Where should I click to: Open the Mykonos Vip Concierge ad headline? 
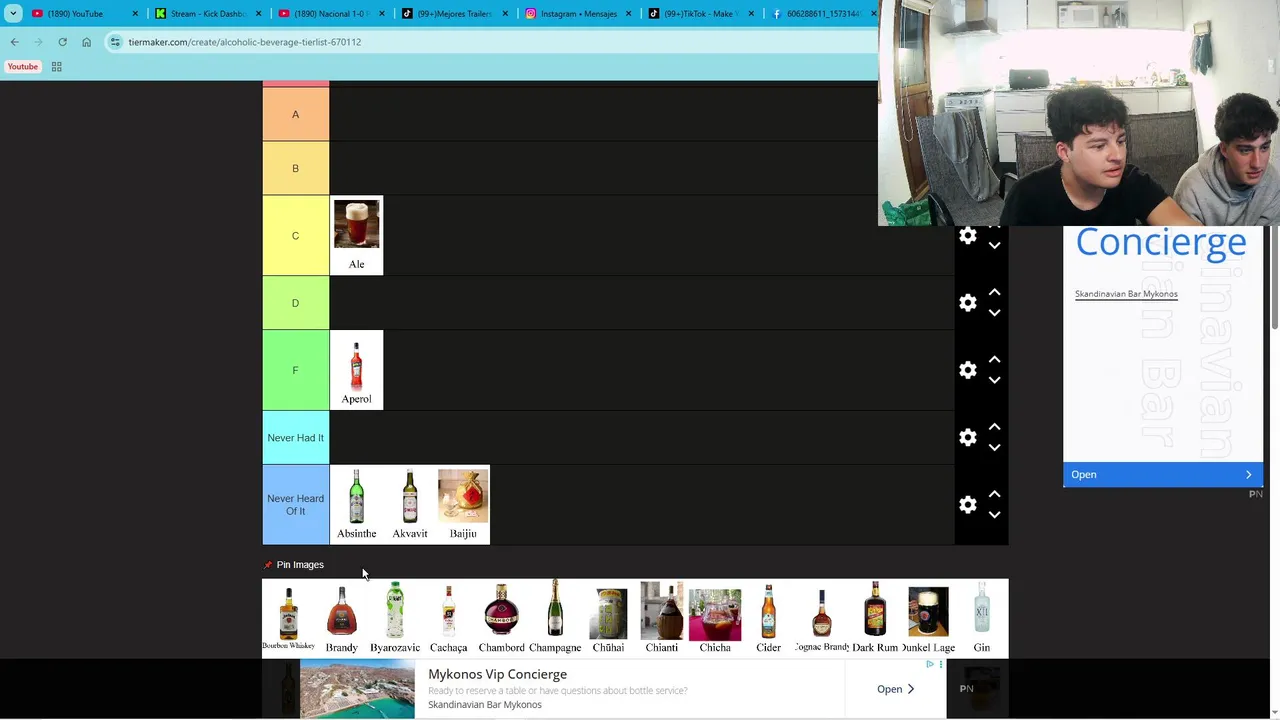[x=497, y=674]
